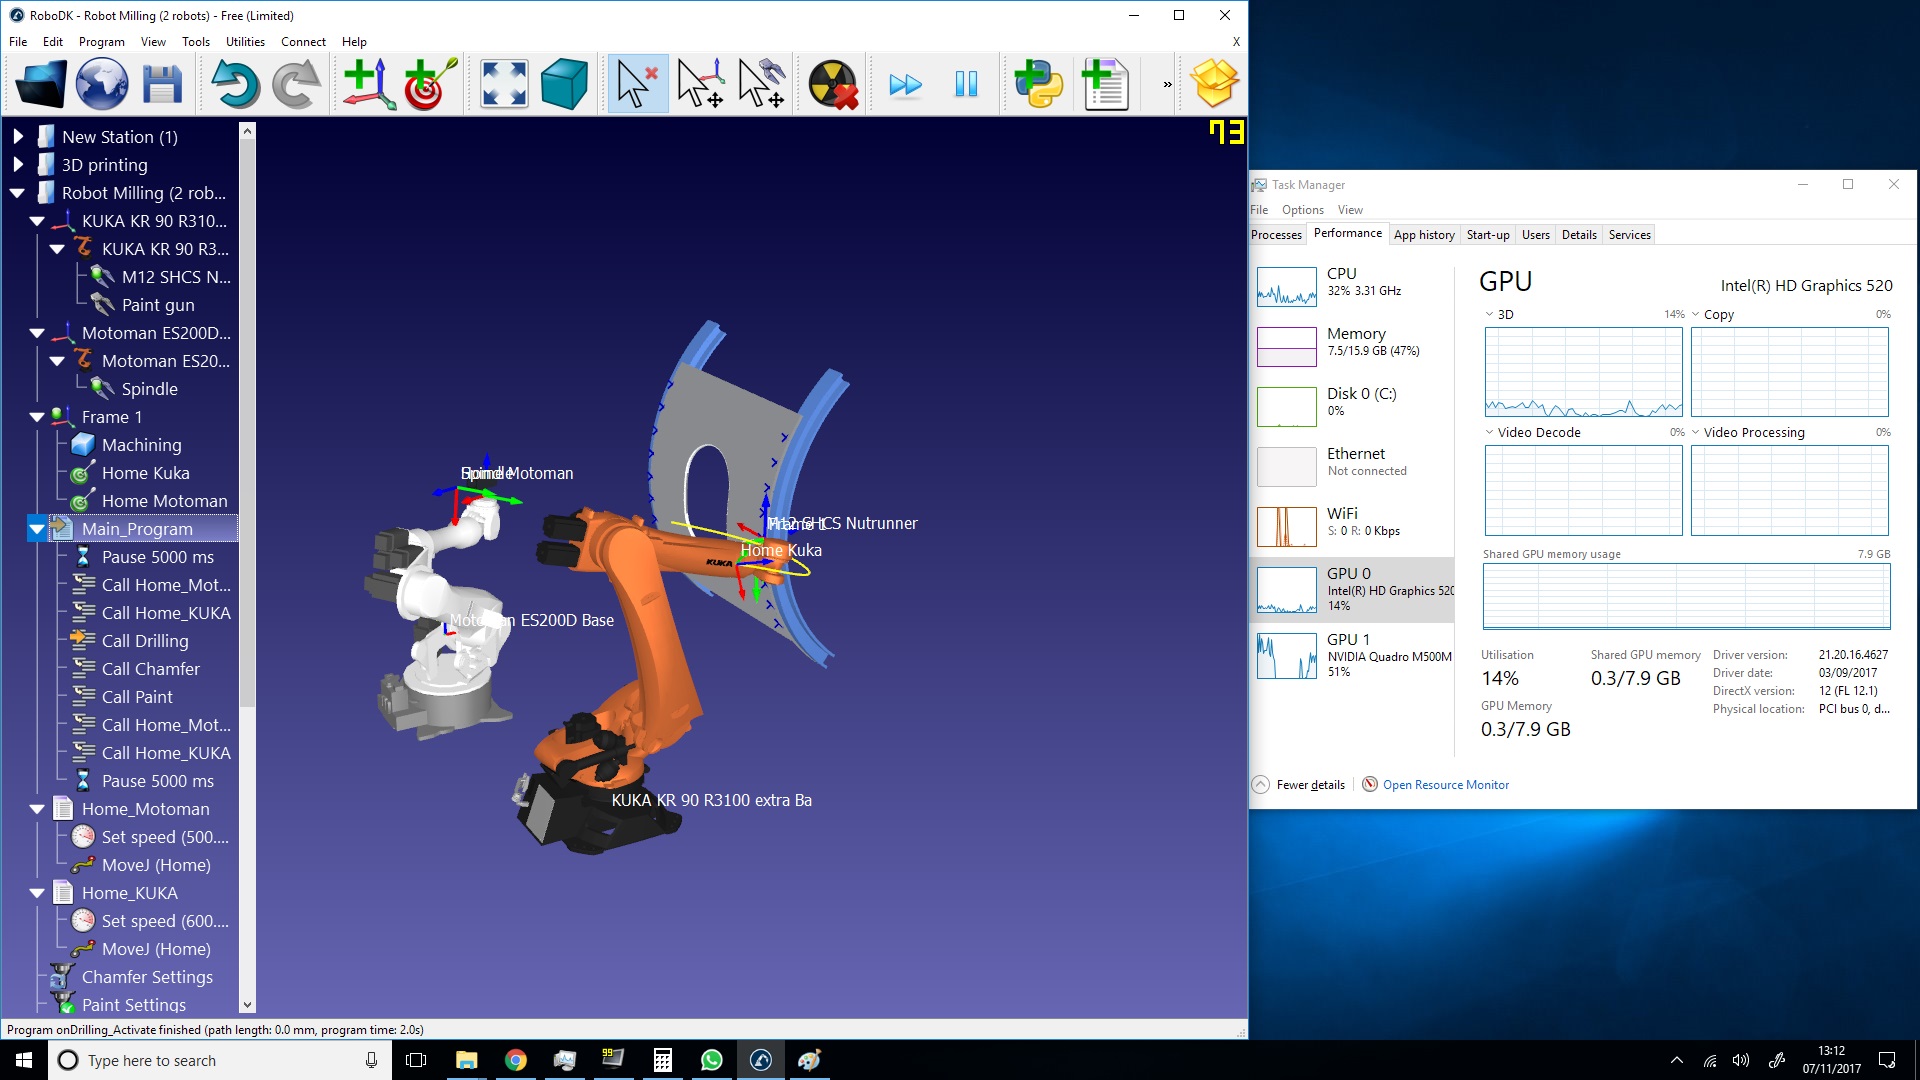This screenshot has height=1080, width=1920.
Task: Collapse the Main_Program tree node
Action: [x=37, y=529]
